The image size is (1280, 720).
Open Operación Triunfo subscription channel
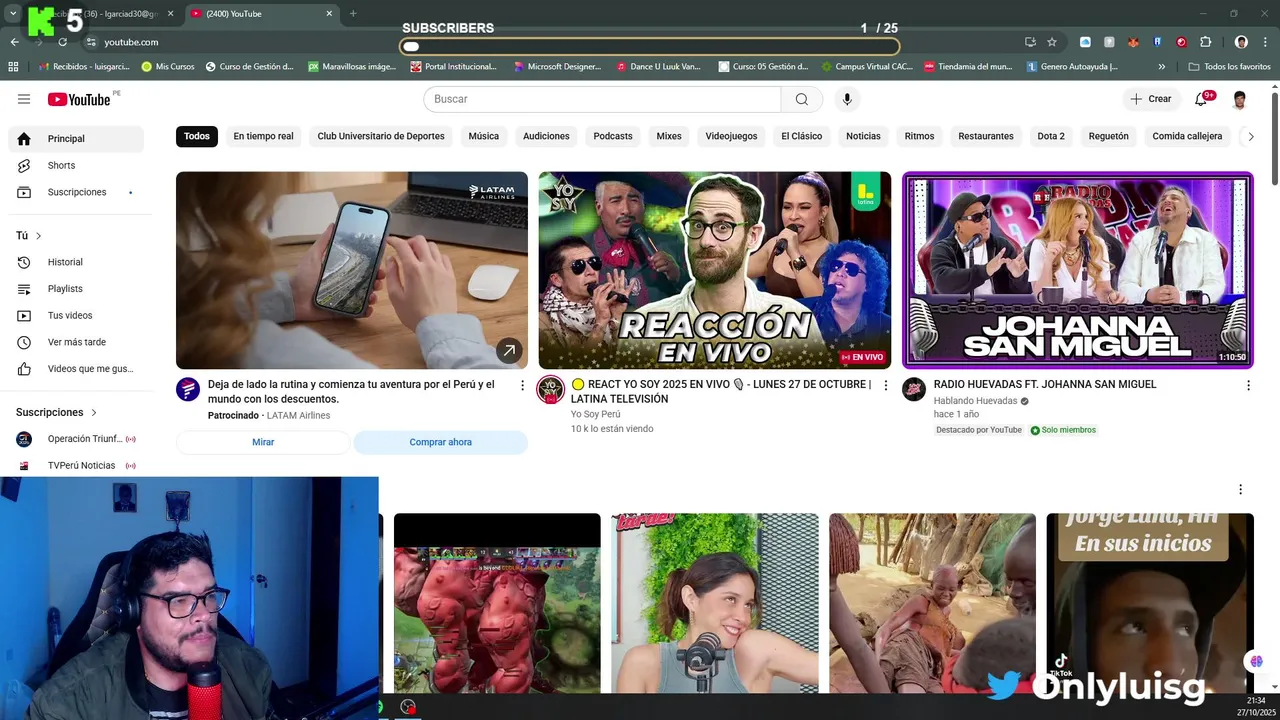tap(76, 439)
